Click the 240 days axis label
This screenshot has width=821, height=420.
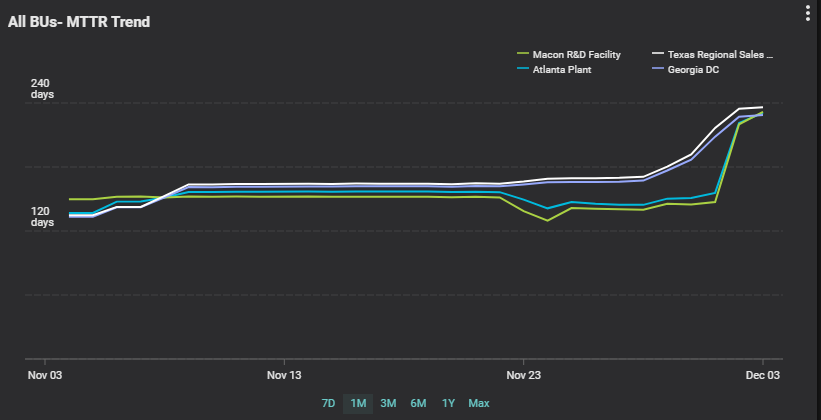(42, 89)
